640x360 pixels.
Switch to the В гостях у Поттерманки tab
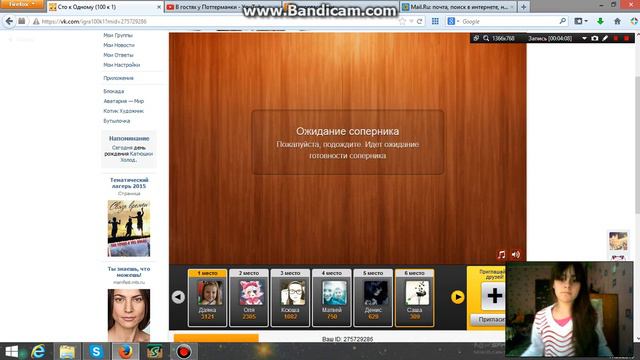(x=222, y=7)
